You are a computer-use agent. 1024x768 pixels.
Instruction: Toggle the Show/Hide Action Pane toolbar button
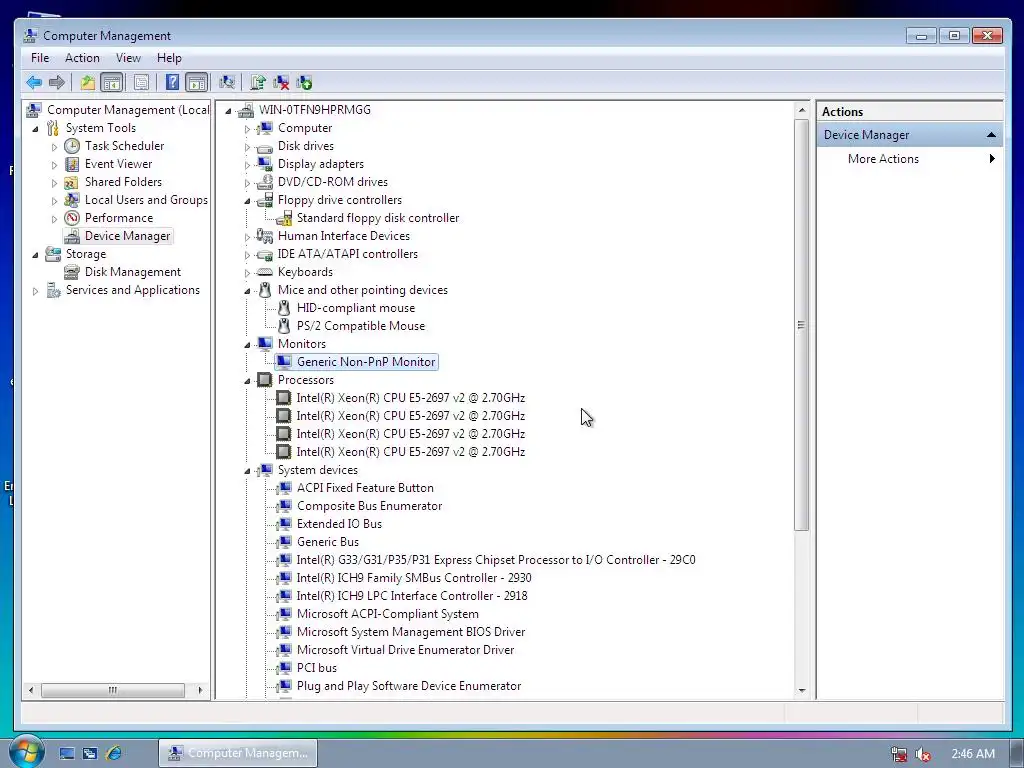[197, 82]
